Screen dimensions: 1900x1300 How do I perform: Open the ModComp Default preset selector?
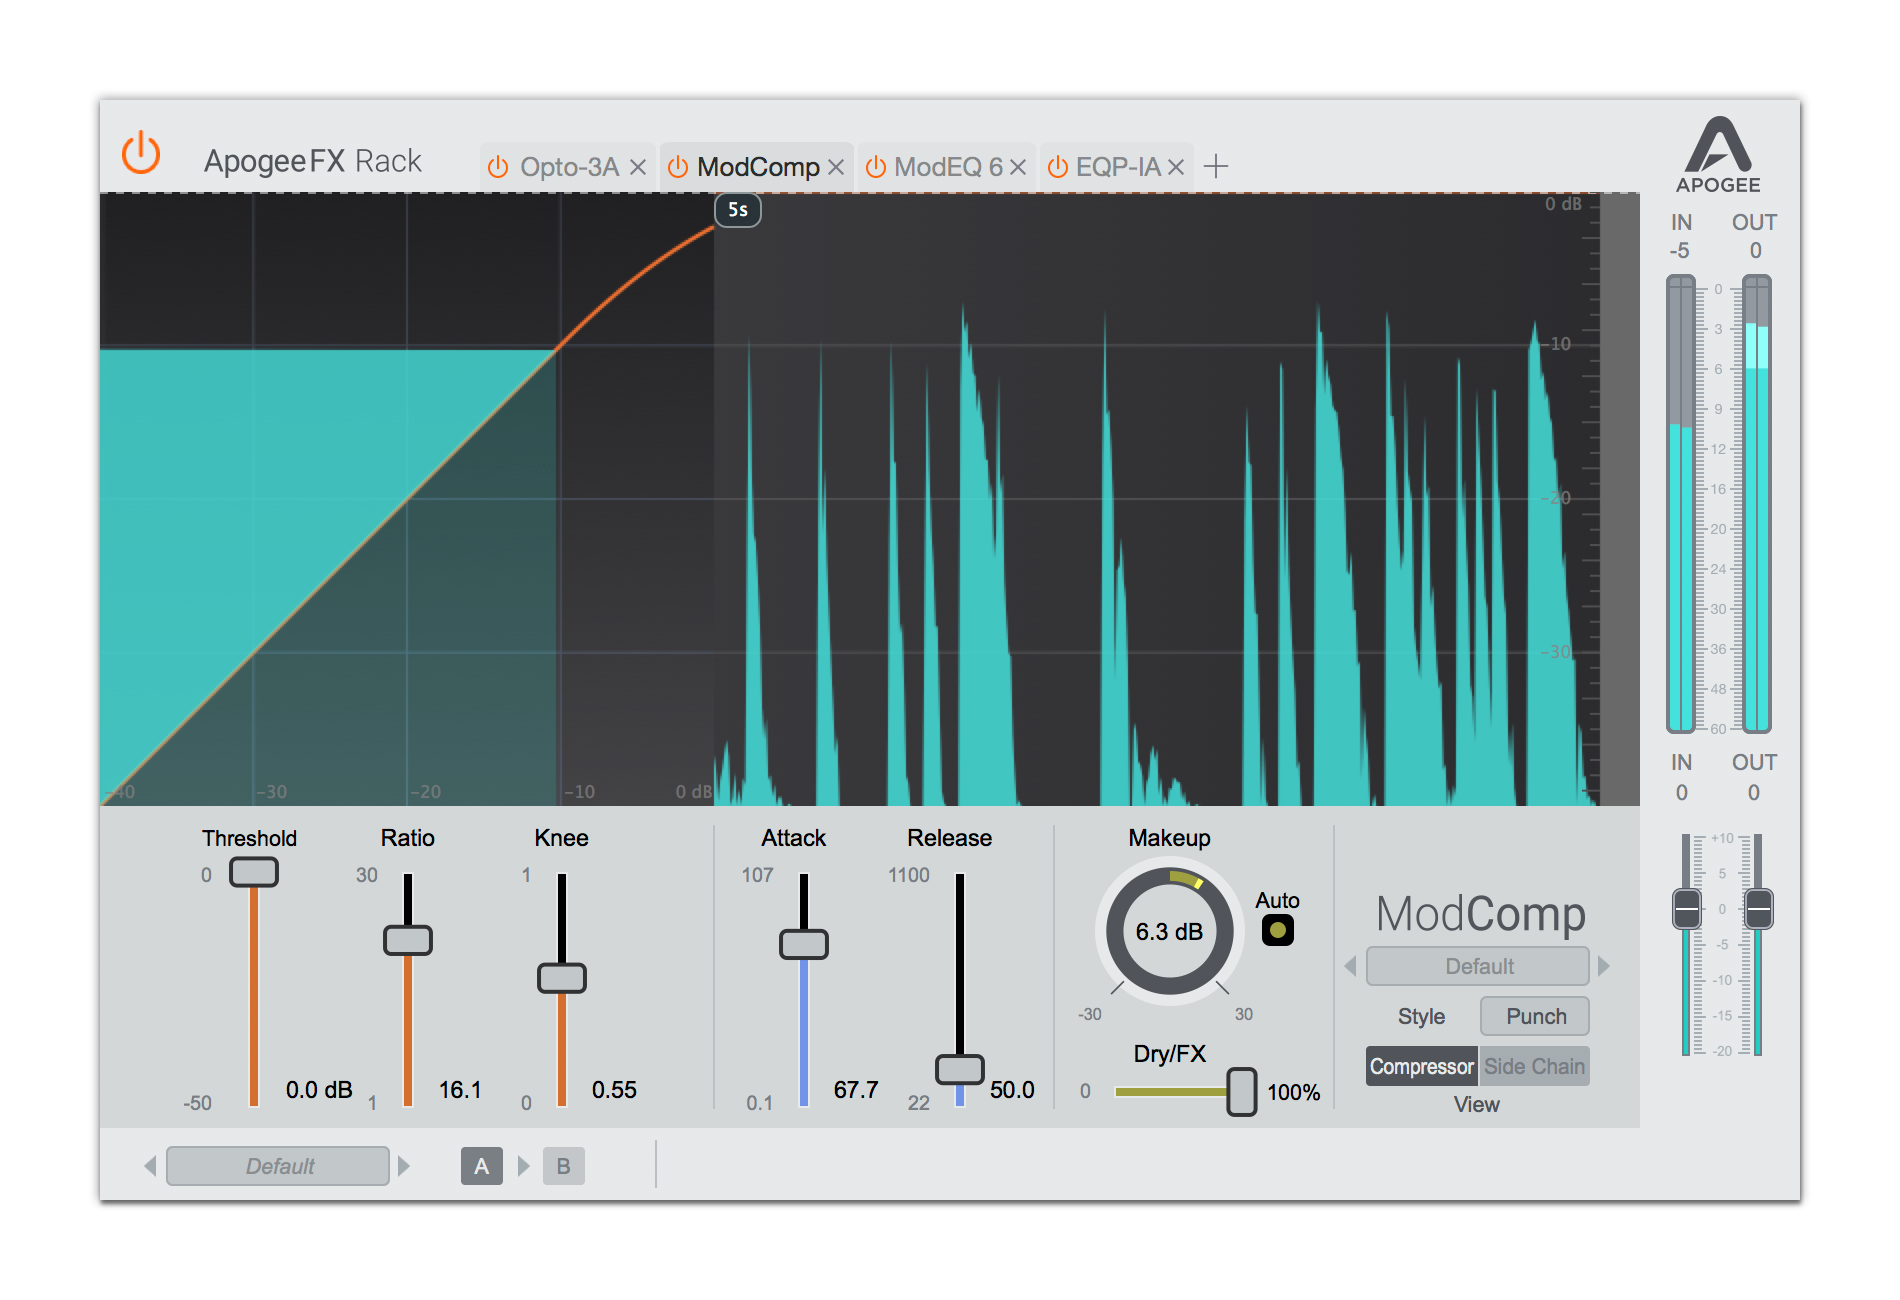[1477, 966]
